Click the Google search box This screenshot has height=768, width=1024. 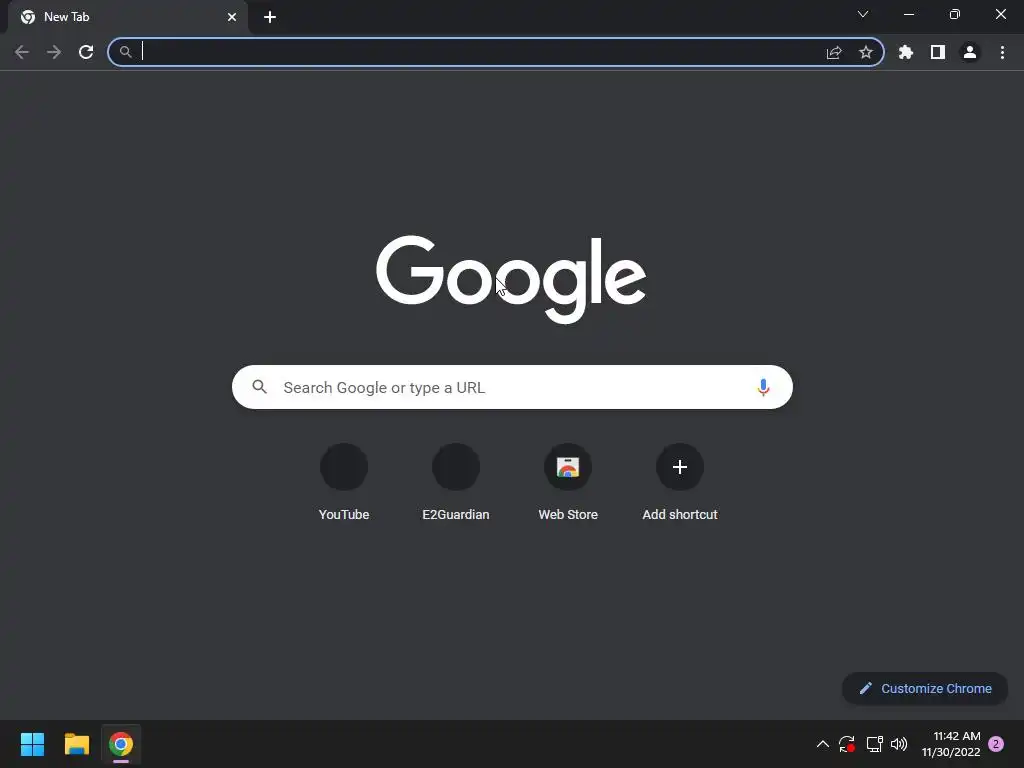click(x=512, y=387)
